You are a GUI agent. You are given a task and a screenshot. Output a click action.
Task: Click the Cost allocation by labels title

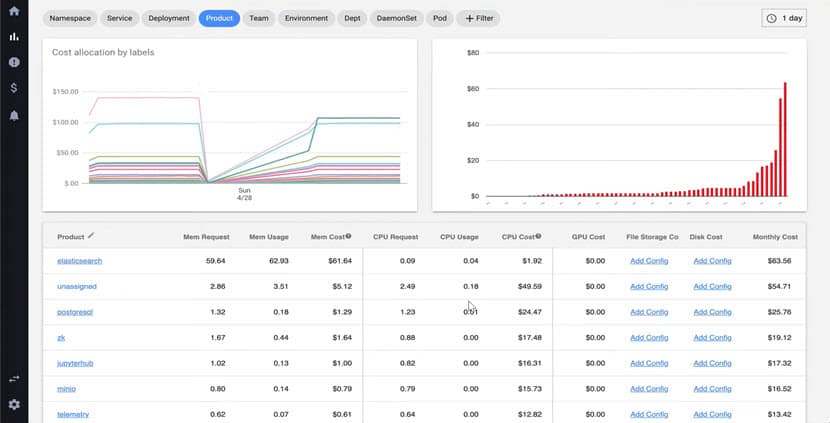(103, 52)
